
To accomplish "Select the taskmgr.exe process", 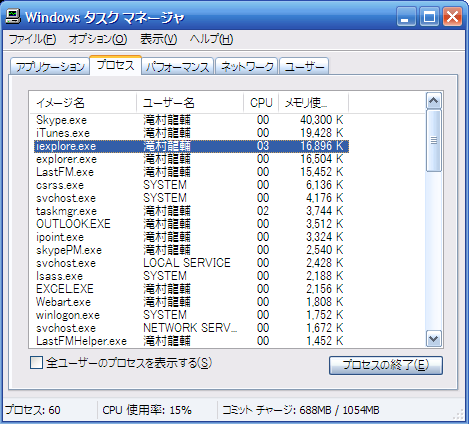I will (192, 211).
